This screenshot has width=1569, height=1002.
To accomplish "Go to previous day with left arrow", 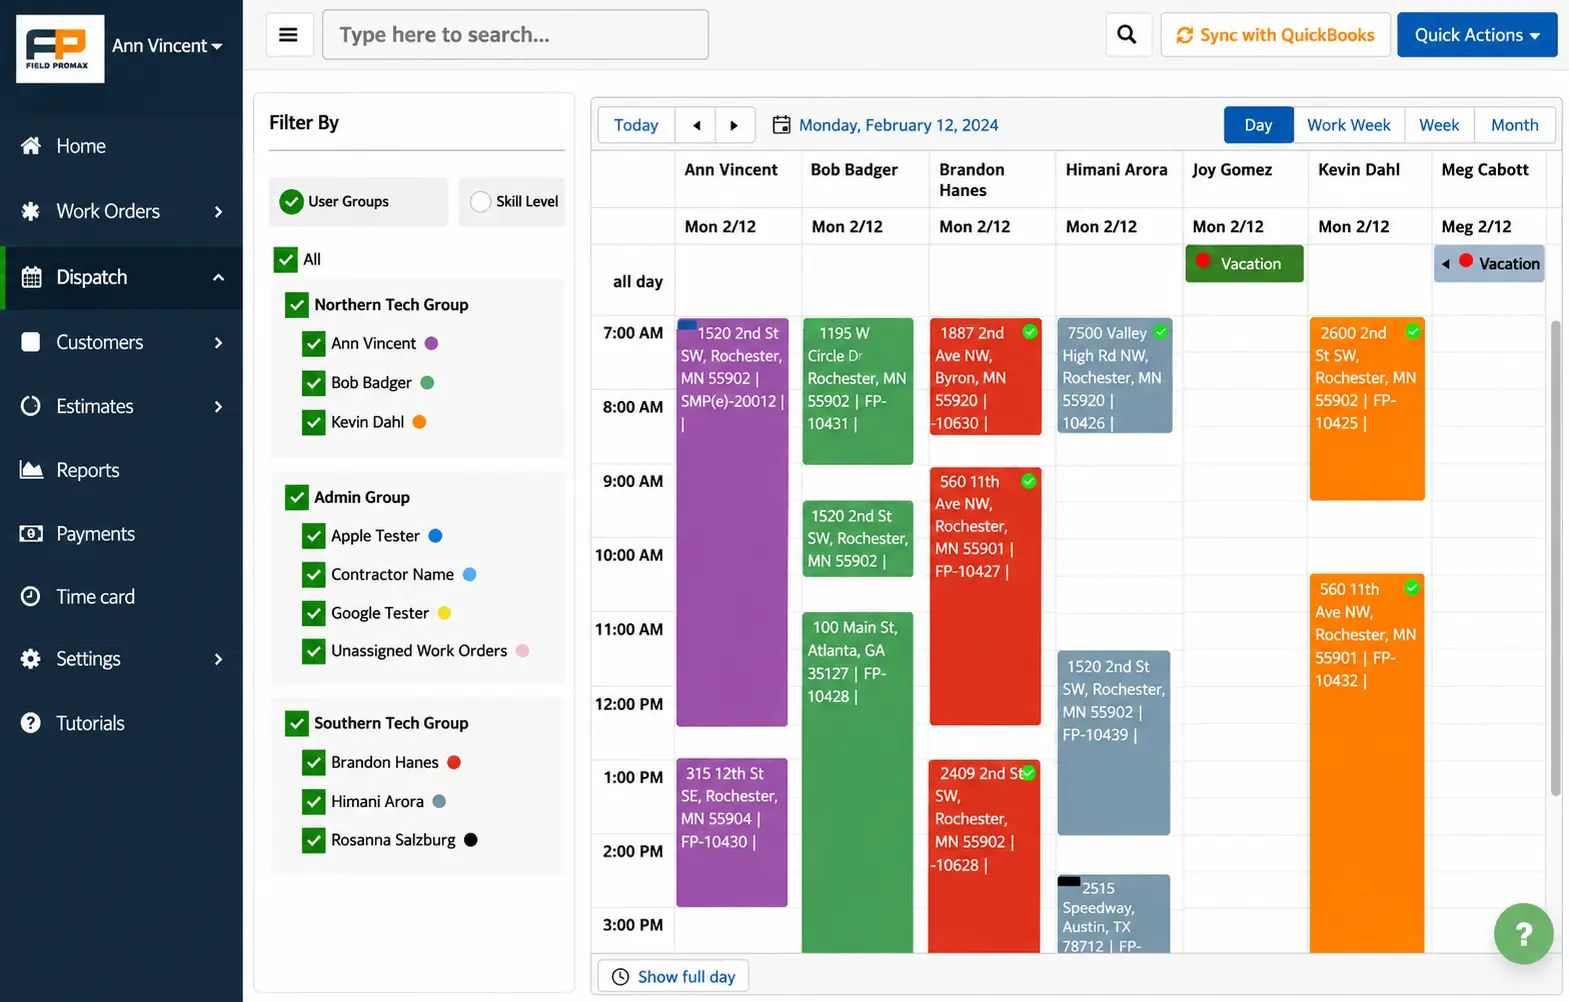I will tap(696, 125).
